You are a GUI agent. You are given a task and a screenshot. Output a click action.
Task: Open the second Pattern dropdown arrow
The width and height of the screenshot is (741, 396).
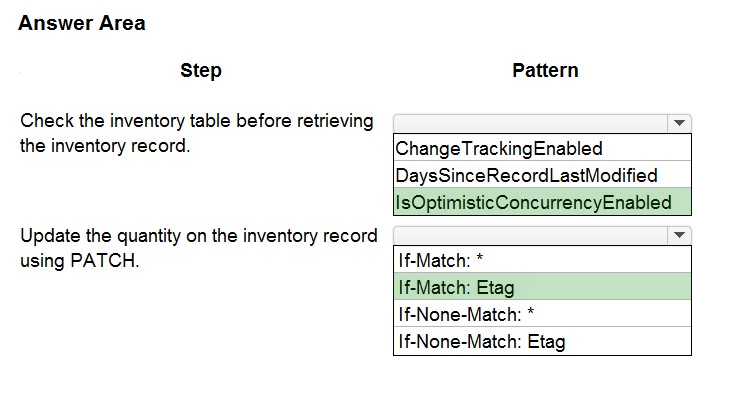click(x=680, y=235)
